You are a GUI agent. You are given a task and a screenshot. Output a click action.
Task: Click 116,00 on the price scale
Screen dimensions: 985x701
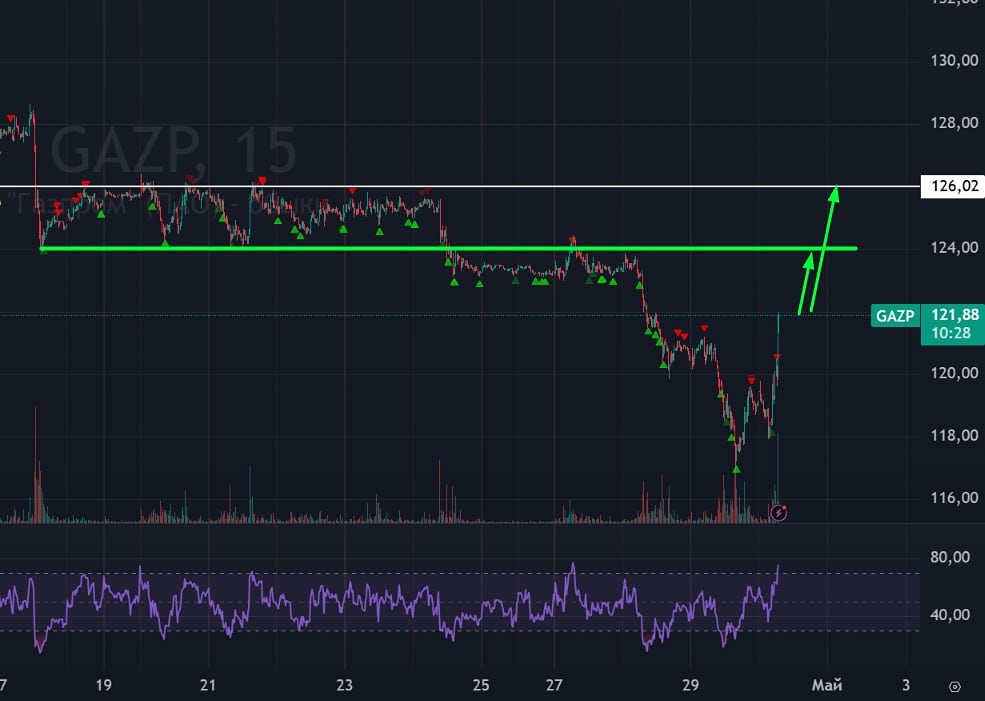954,498
